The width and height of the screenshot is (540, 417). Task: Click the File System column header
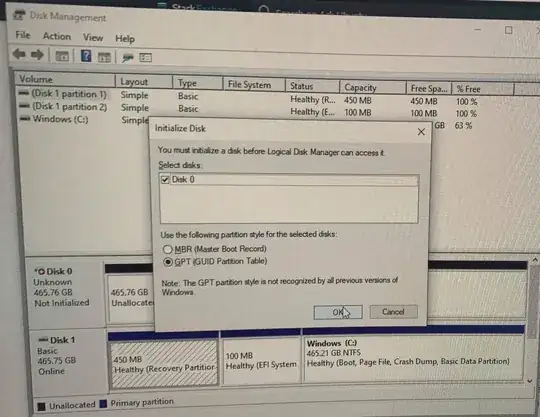254,85
